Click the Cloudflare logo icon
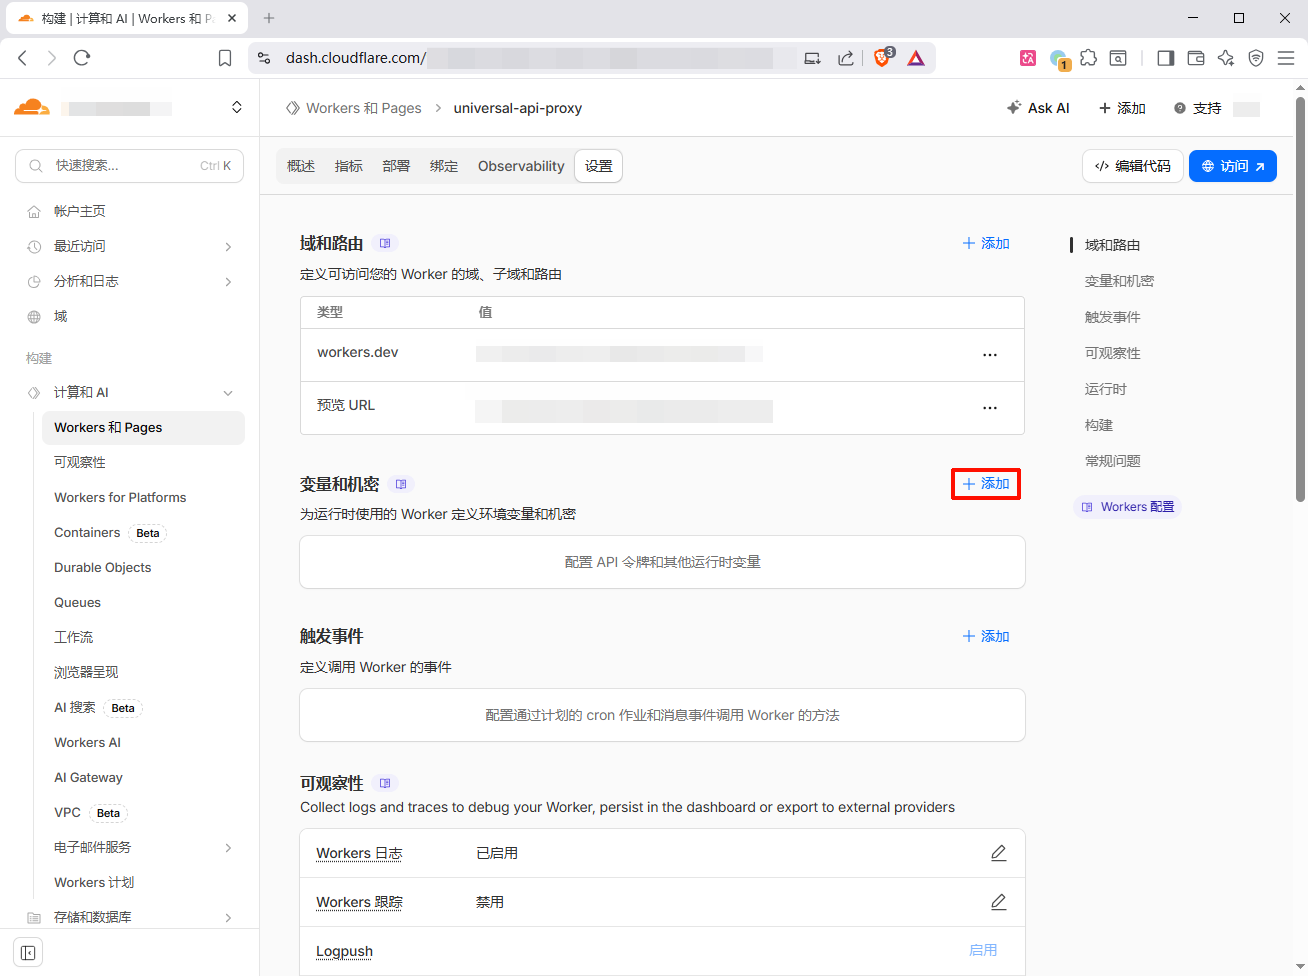1308x976 pixels. pos(32,108)
